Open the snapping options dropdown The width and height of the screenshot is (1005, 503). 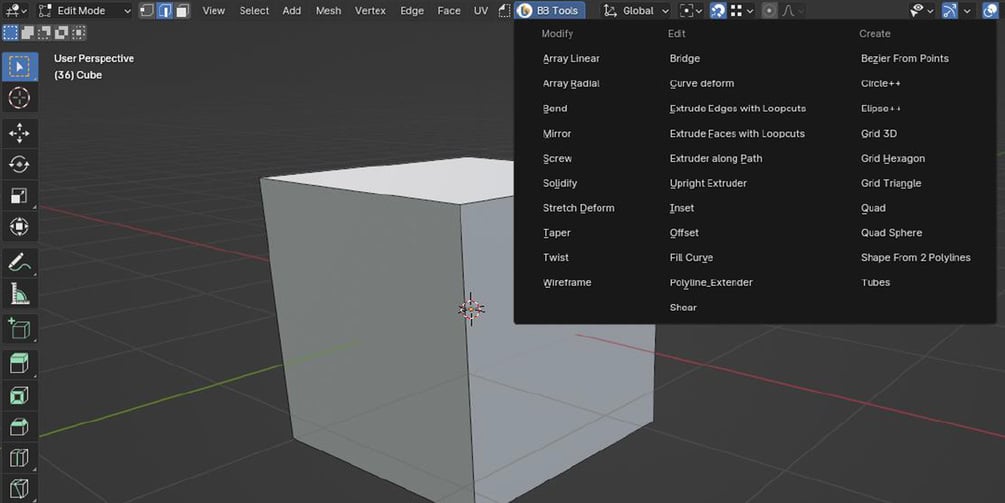[x=742, y=10]
